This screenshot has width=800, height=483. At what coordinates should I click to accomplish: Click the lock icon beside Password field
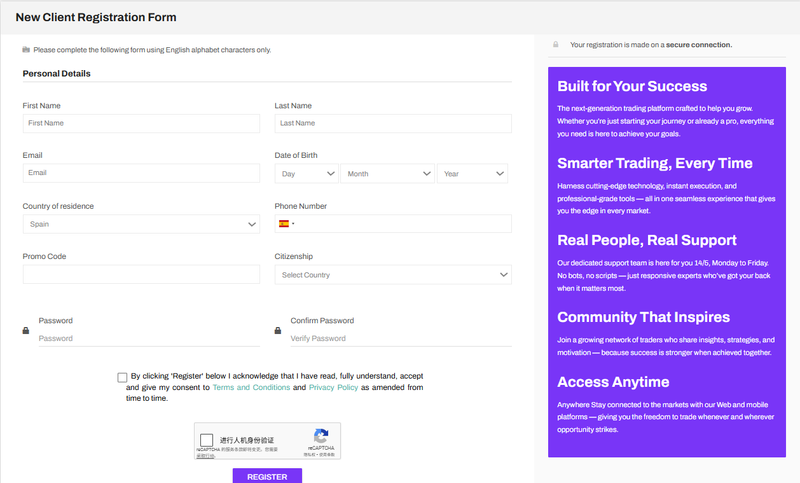(x=26, y=331)
